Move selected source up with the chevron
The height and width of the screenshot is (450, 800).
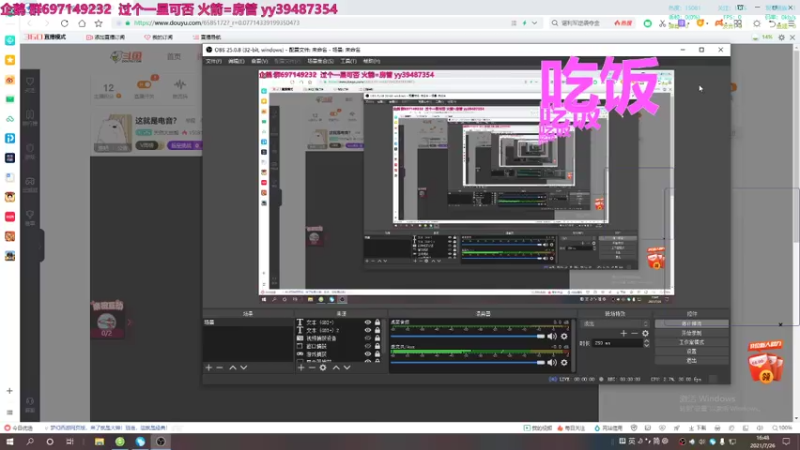[336, 367]
